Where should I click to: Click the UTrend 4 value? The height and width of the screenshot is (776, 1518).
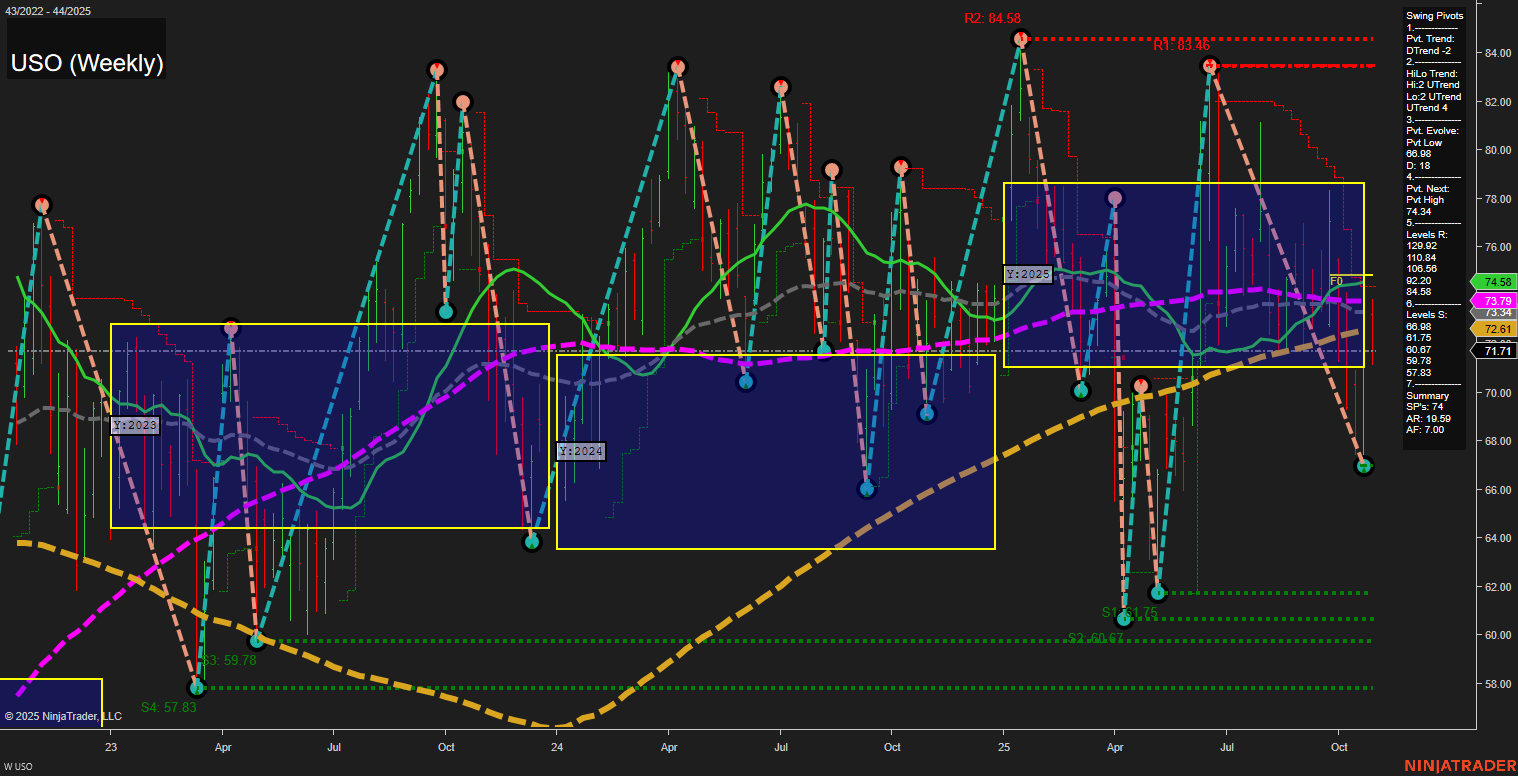coord(1427,108)
